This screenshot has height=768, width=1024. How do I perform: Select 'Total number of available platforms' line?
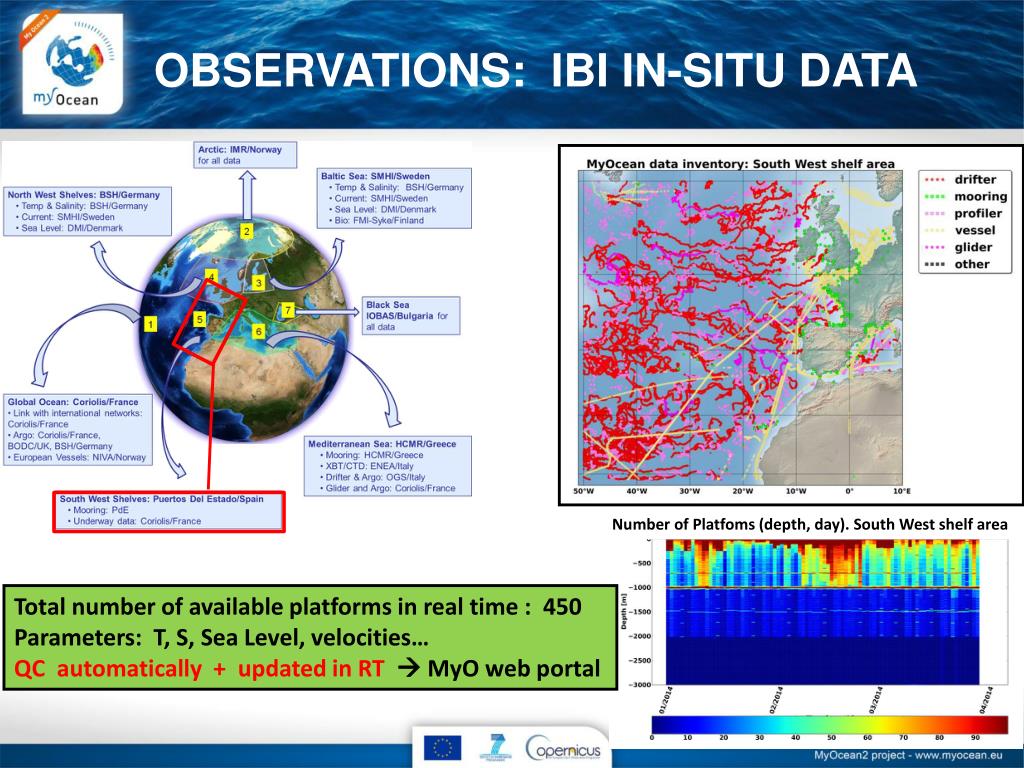(x=298, y=607)
